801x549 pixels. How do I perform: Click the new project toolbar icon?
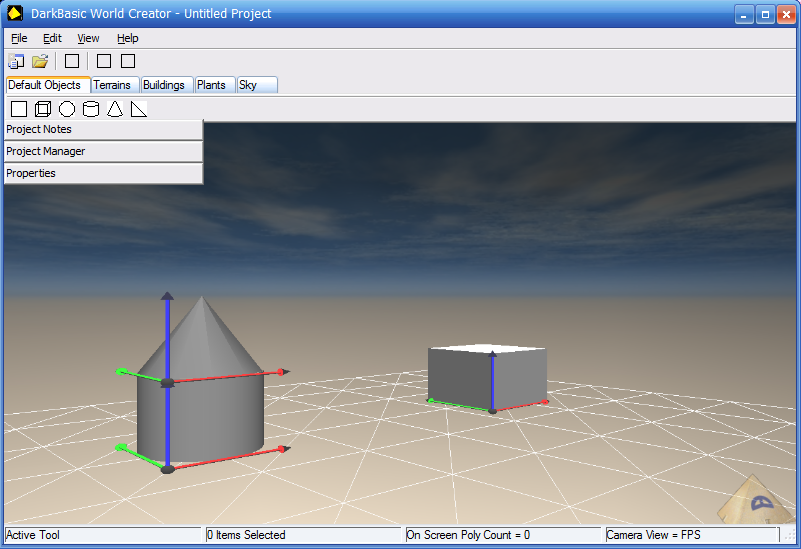(x=16, y=61)
